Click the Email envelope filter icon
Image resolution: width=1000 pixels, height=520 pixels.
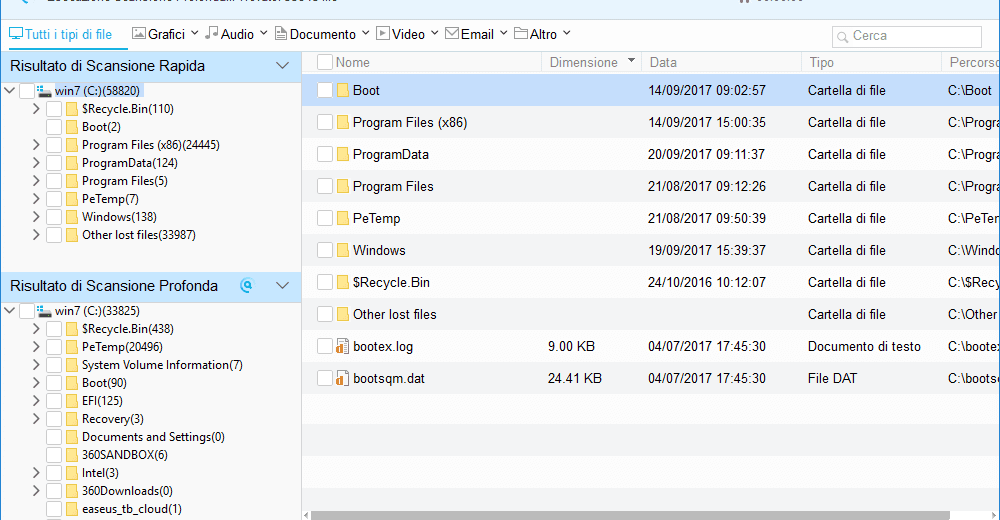452,34
